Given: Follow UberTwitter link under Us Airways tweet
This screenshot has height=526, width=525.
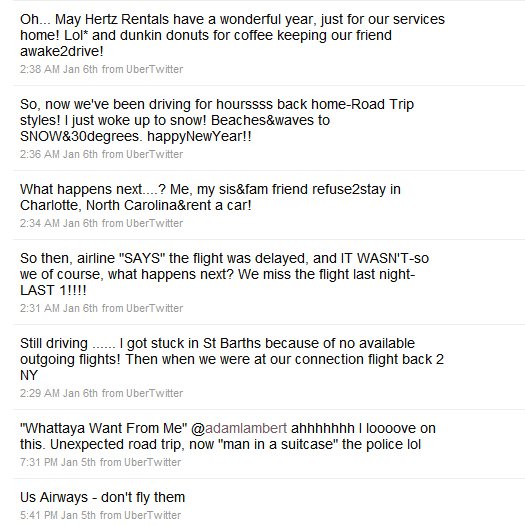Looking at the screenshot, I should tap(153, 515).
